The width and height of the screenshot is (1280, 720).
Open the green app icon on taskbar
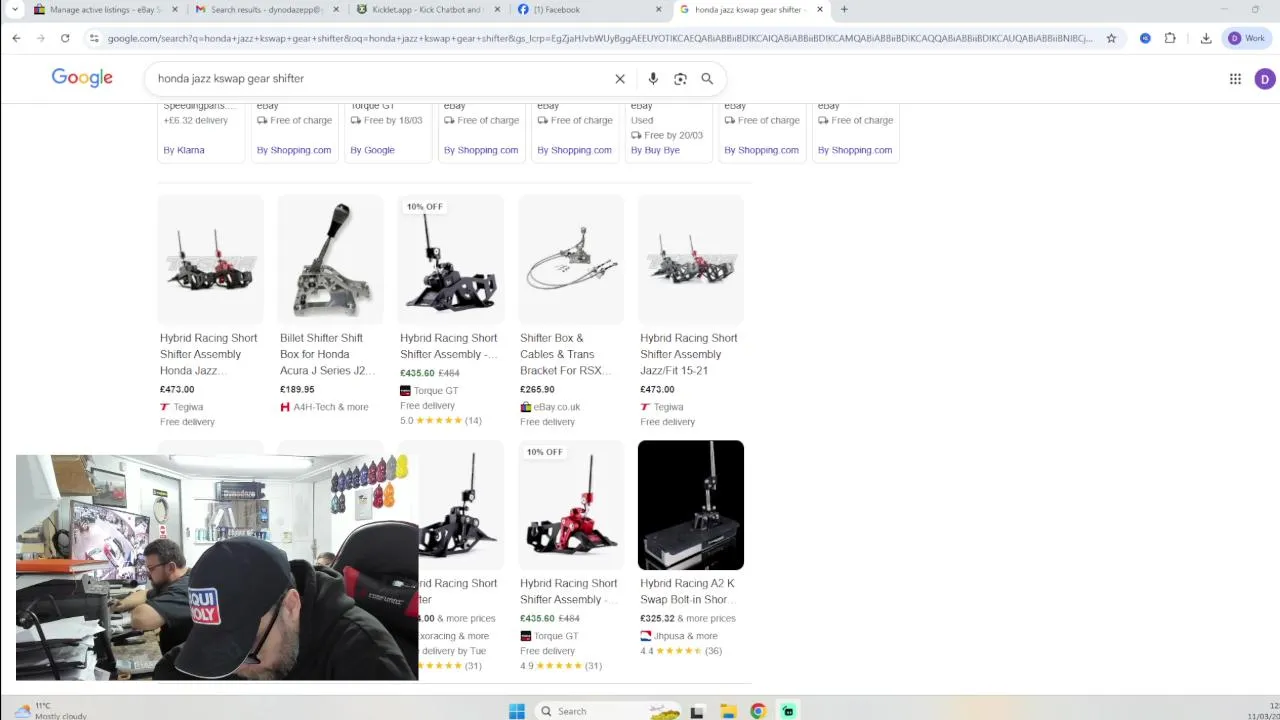coord(788,711)
